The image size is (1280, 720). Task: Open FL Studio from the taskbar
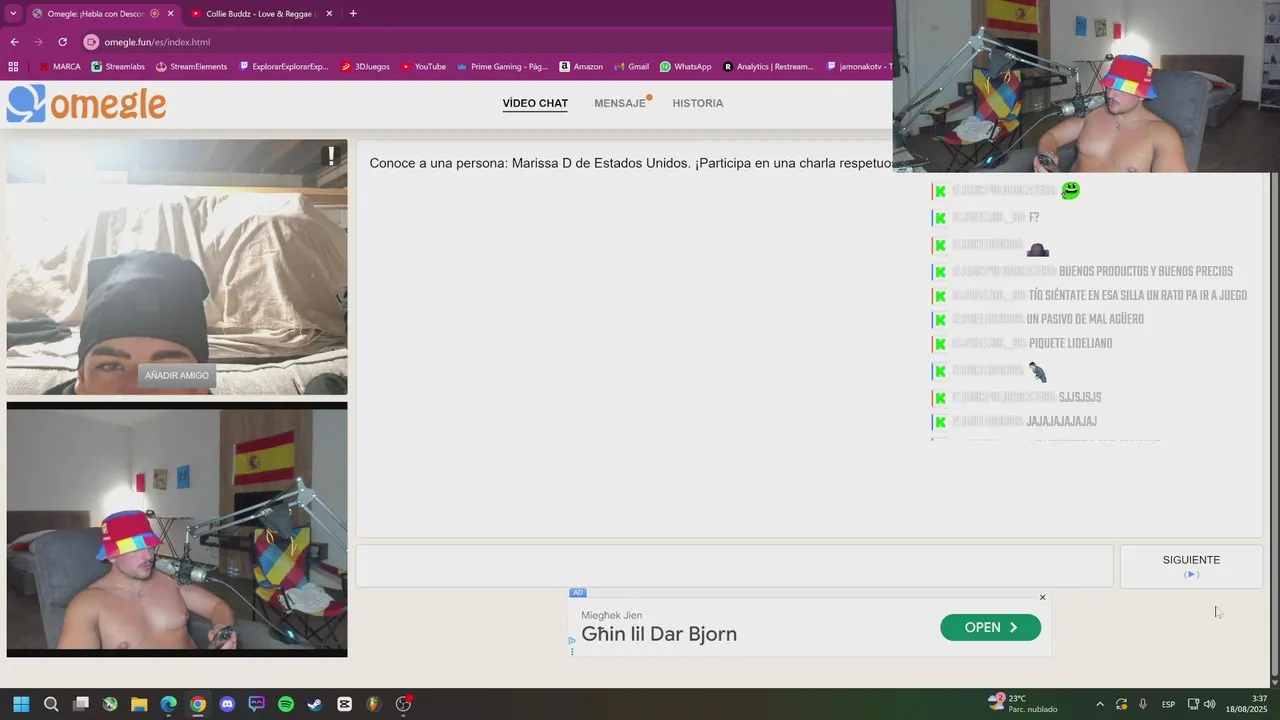374,704
